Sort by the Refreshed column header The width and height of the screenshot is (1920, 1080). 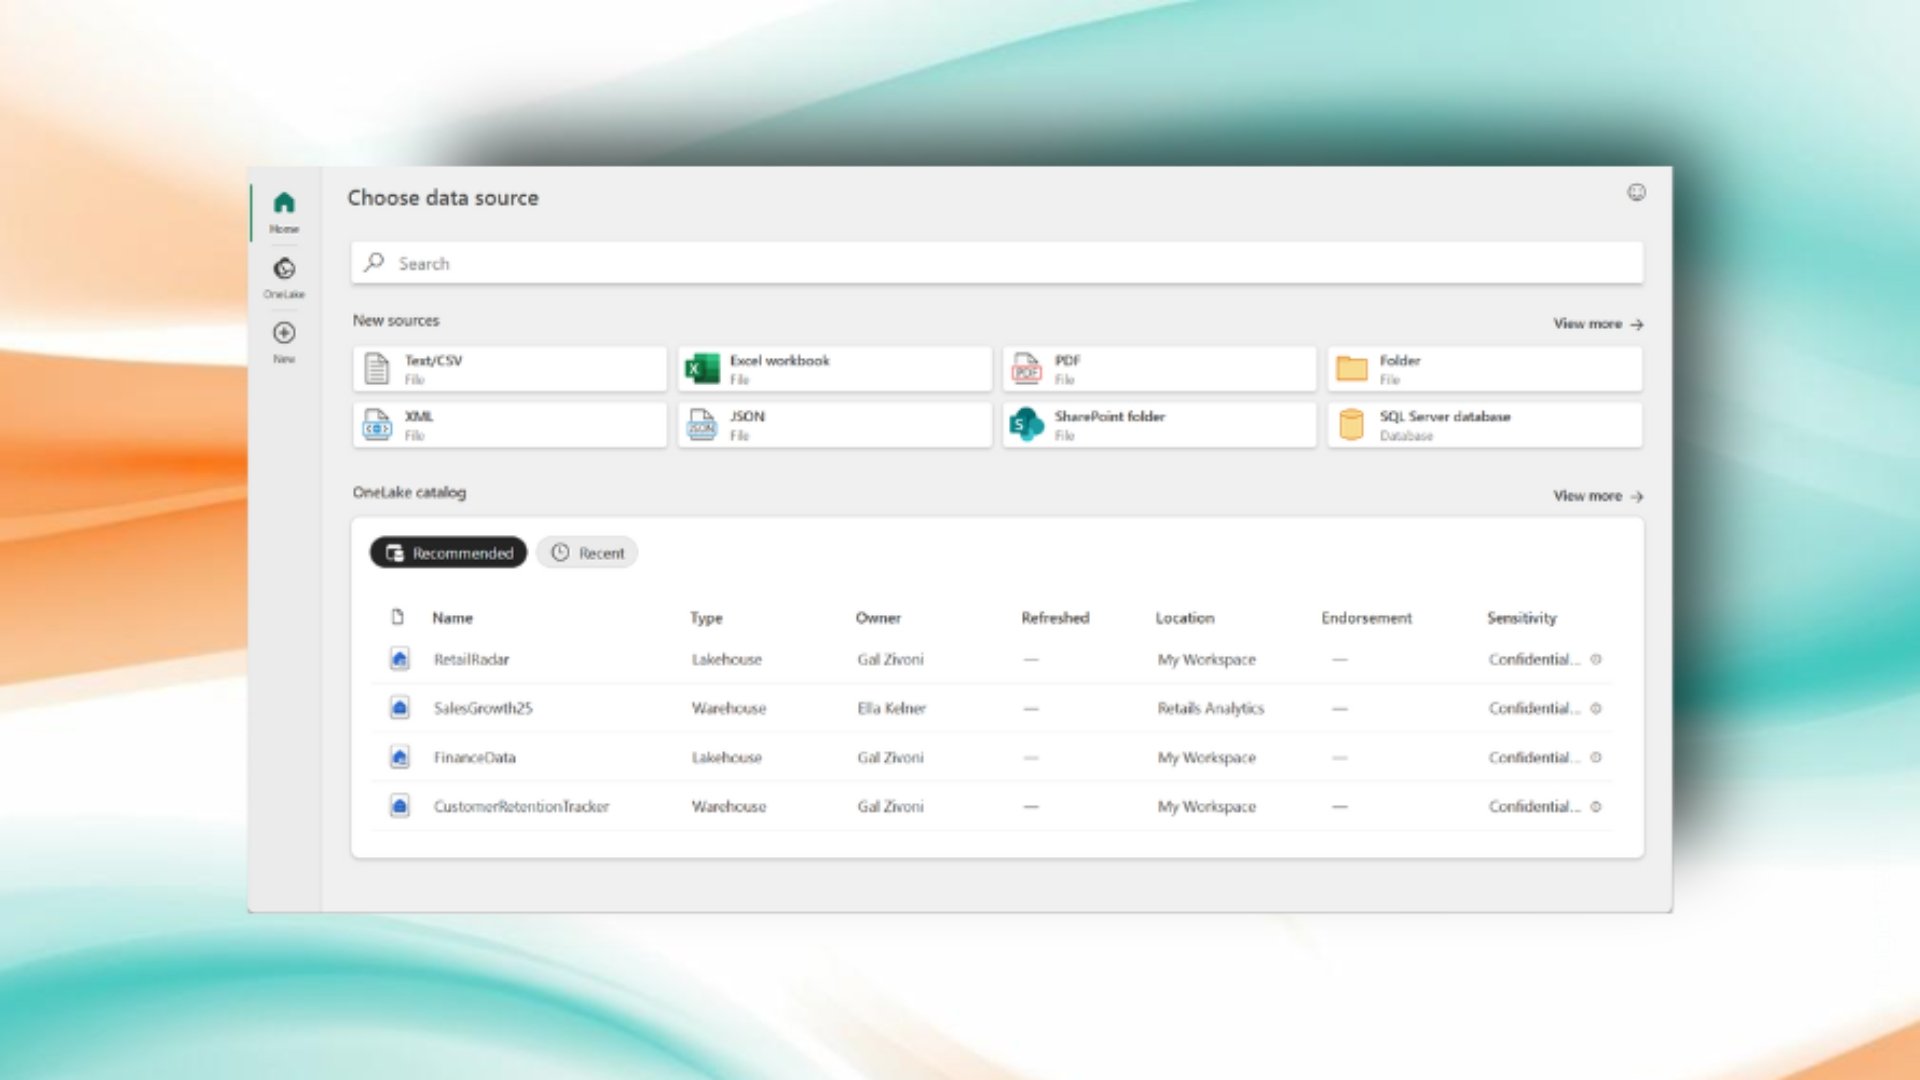pos(1055,618)
